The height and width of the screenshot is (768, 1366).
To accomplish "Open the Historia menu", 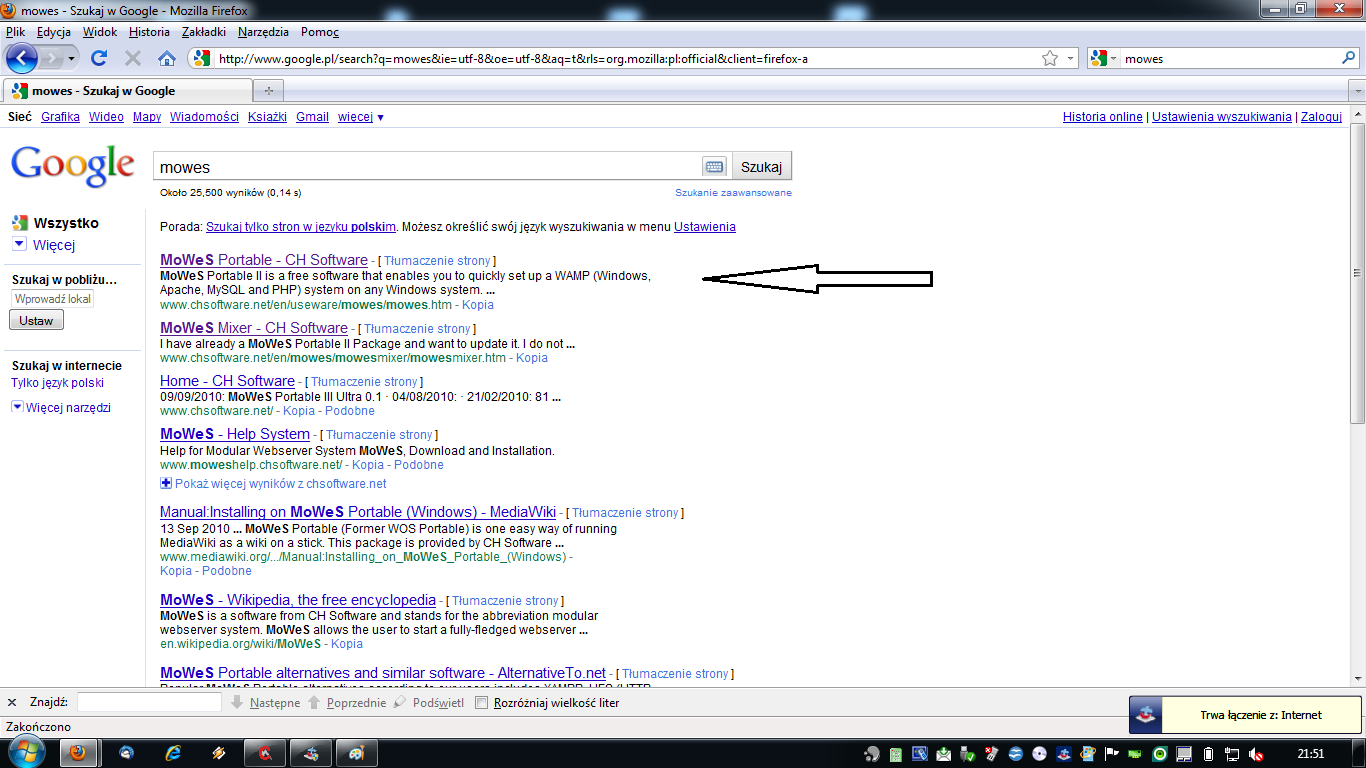I will [150, 32].
